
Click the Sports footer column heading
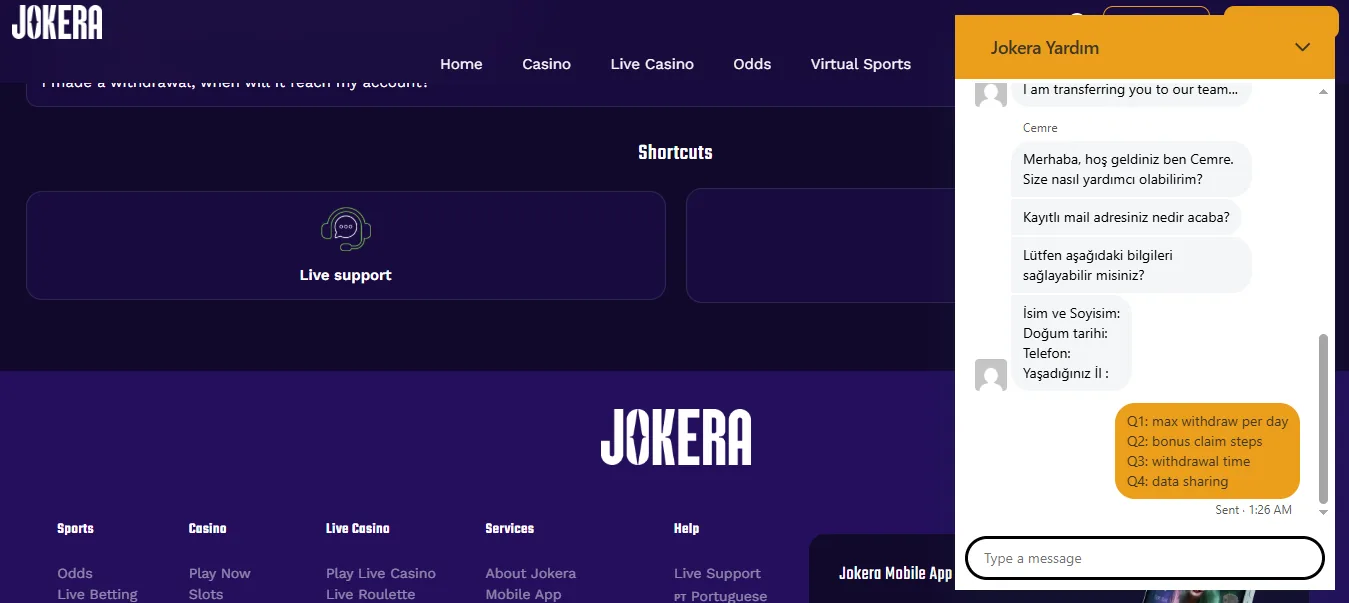(x=75, y=528)
